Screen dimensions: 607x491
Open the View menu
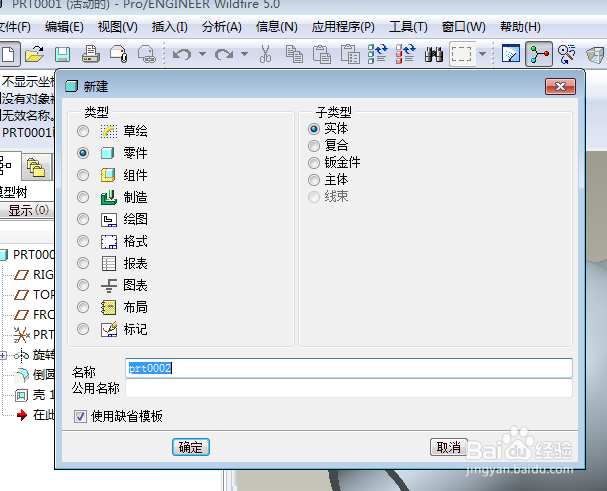tap(118, 27)
